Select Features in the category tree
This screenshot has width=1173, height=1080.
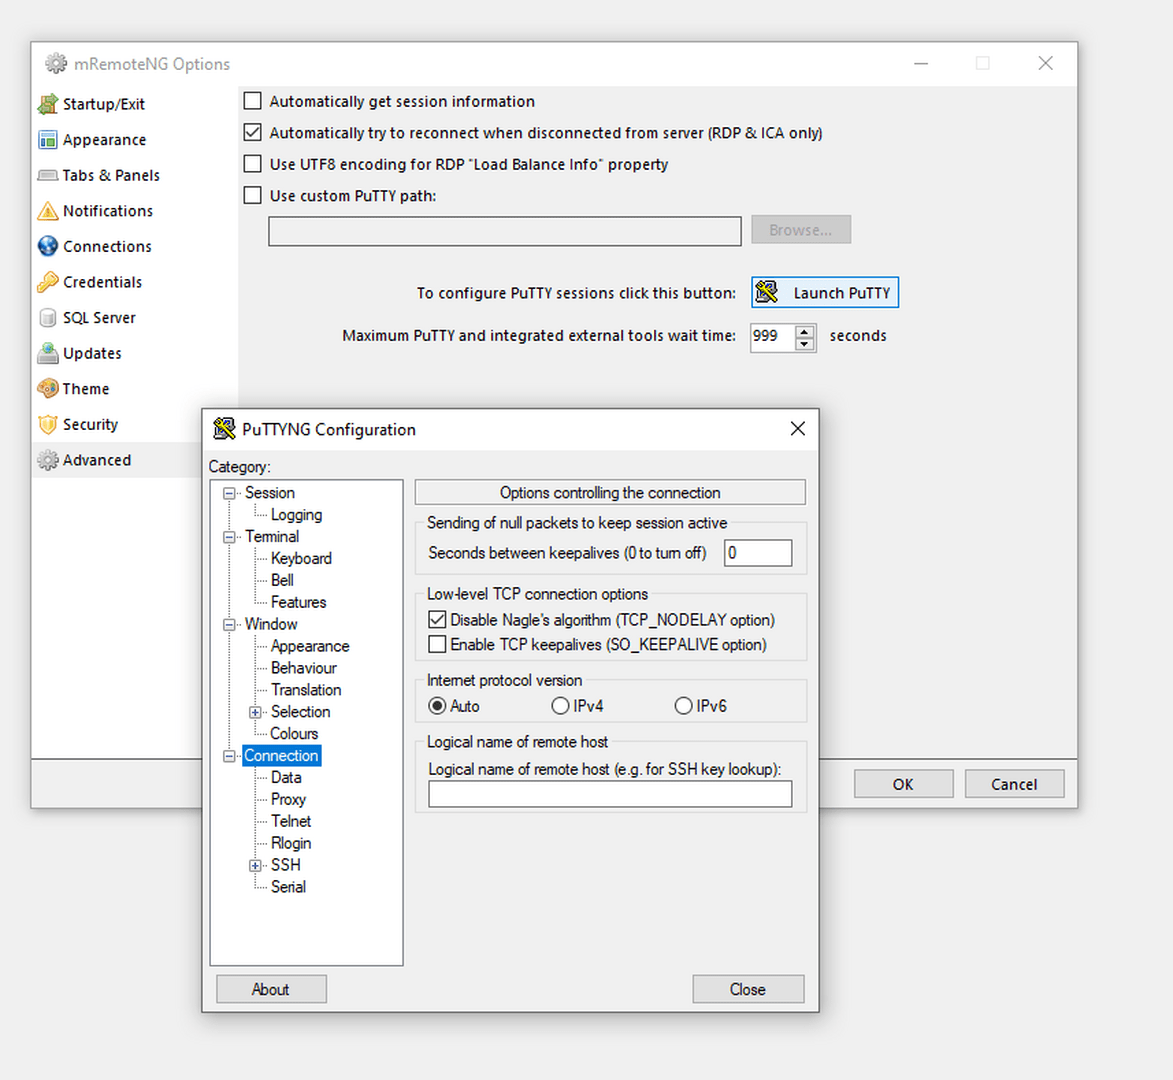pos(298,602)
